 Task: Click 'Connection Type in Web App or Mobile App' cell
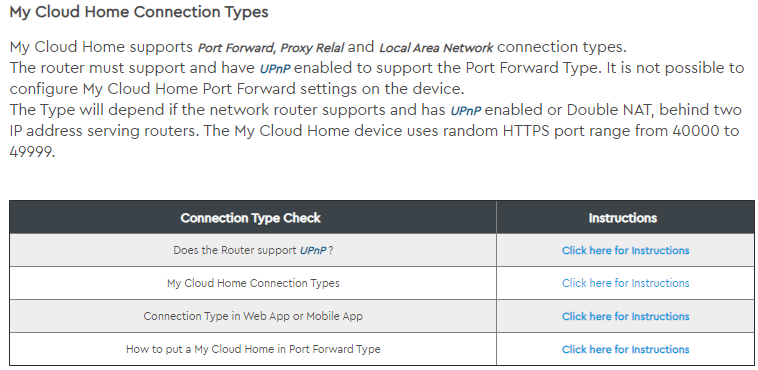click(x=253, y=316)
